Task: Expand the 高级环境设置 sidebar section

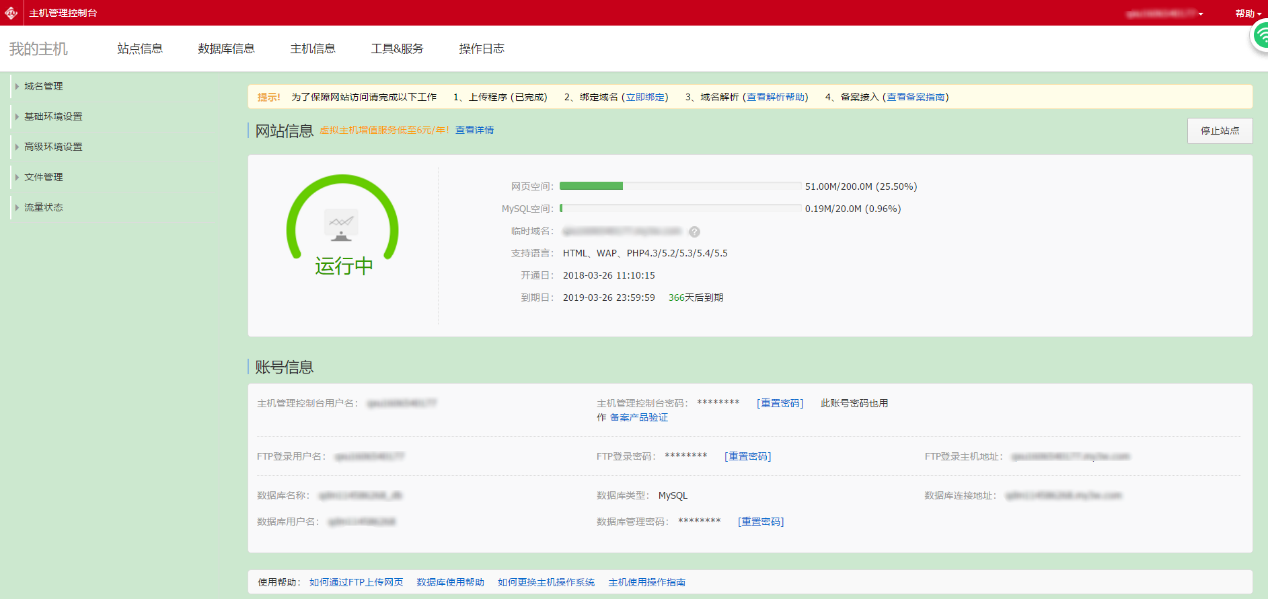Action: 52,145
